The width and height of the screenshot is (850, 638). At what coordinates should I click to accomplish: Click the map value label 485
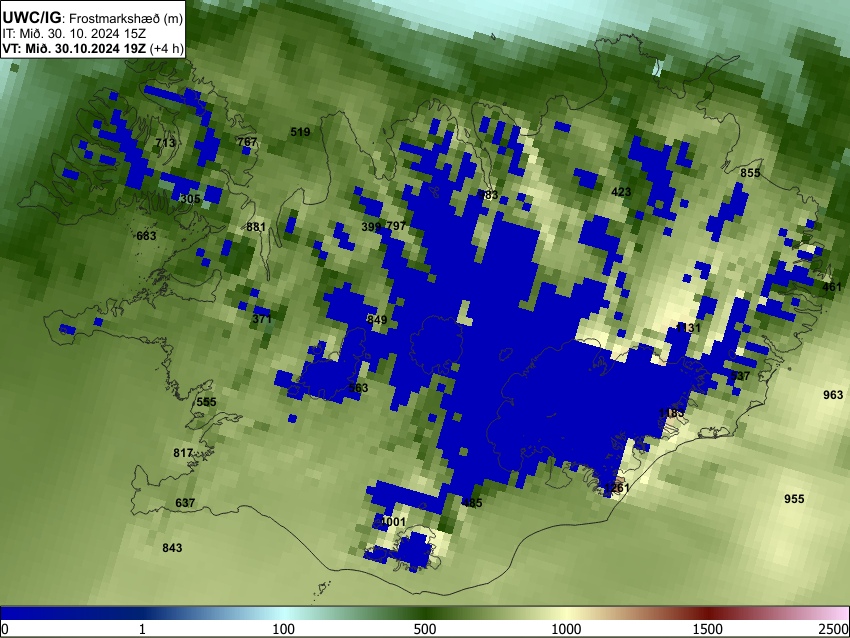[472, 503]
